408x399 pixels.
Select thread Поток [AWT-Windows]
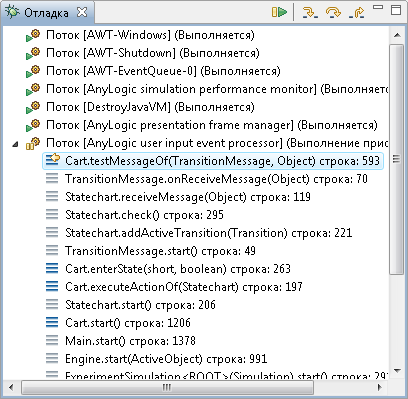tap(150, 35)
